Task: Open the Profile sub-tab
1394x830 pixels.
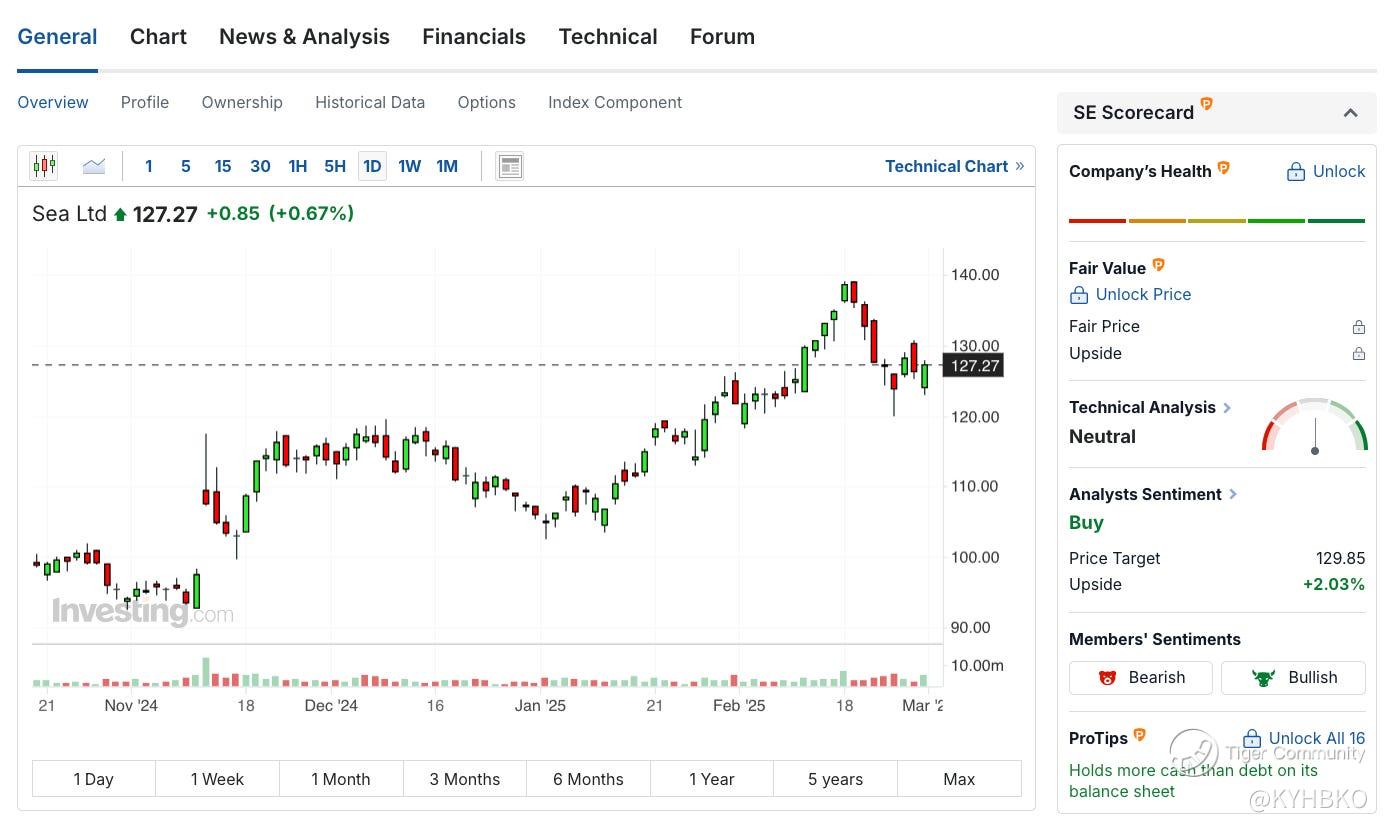Action: (145, 102)
